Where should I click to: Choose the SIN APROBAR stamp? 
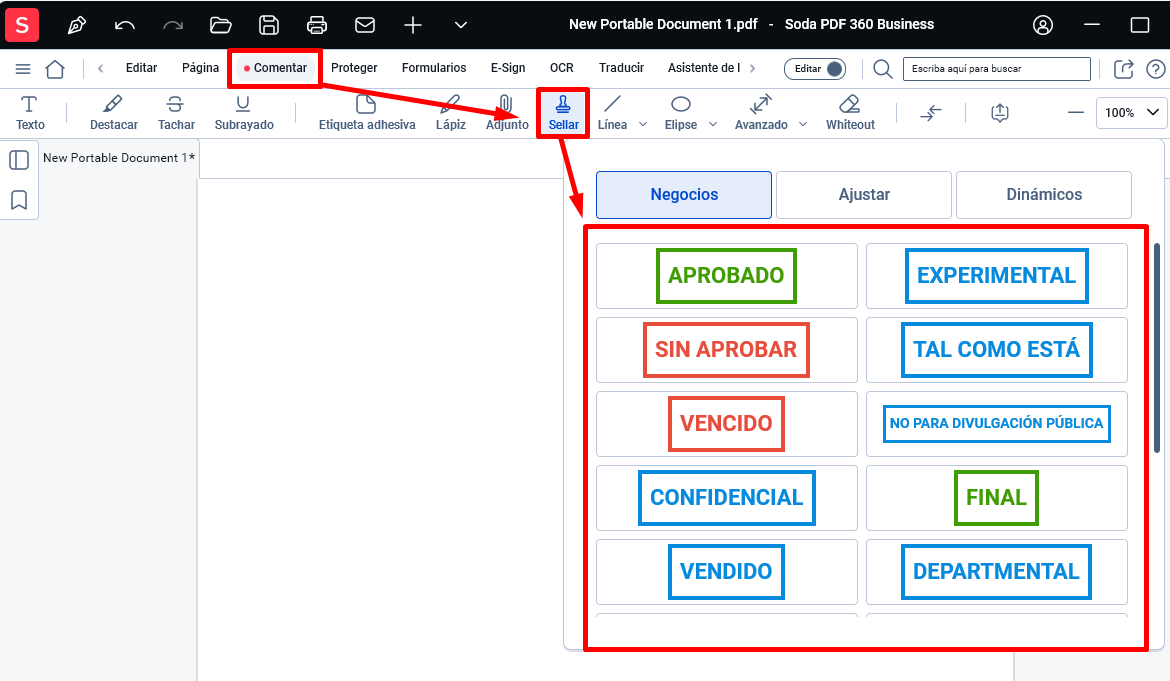[x=727, y=350]
